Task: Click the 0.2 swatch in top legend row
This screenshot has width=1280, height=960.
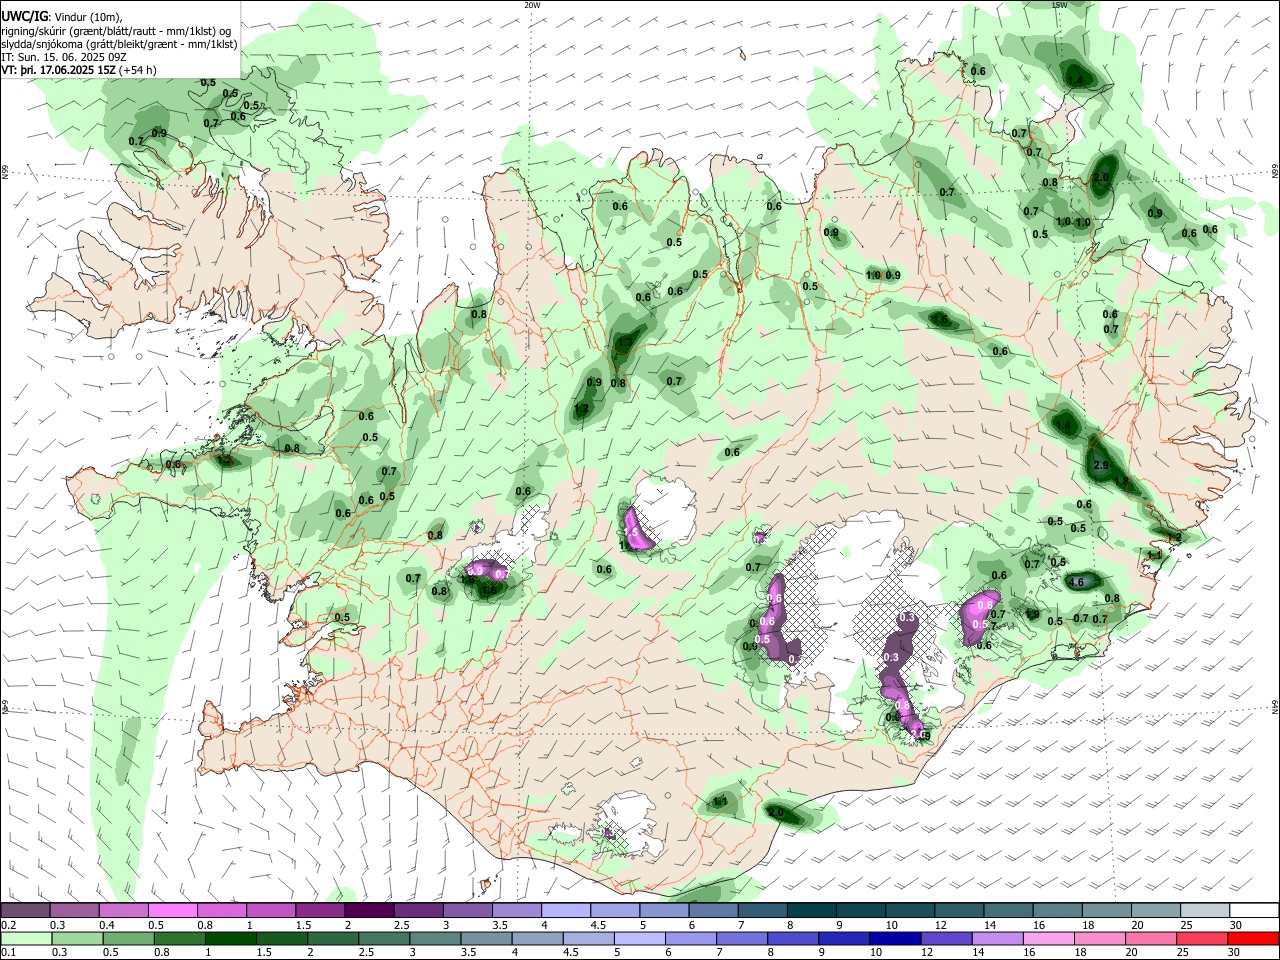Action: click(25, 910)
